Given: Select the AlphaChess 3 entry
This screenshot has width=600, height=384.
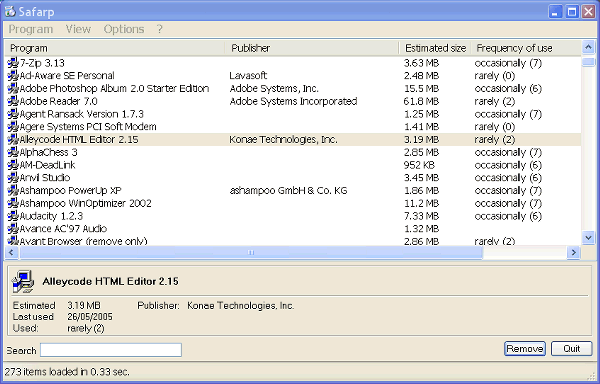Looking at the screenshot, I should point(48,152).
